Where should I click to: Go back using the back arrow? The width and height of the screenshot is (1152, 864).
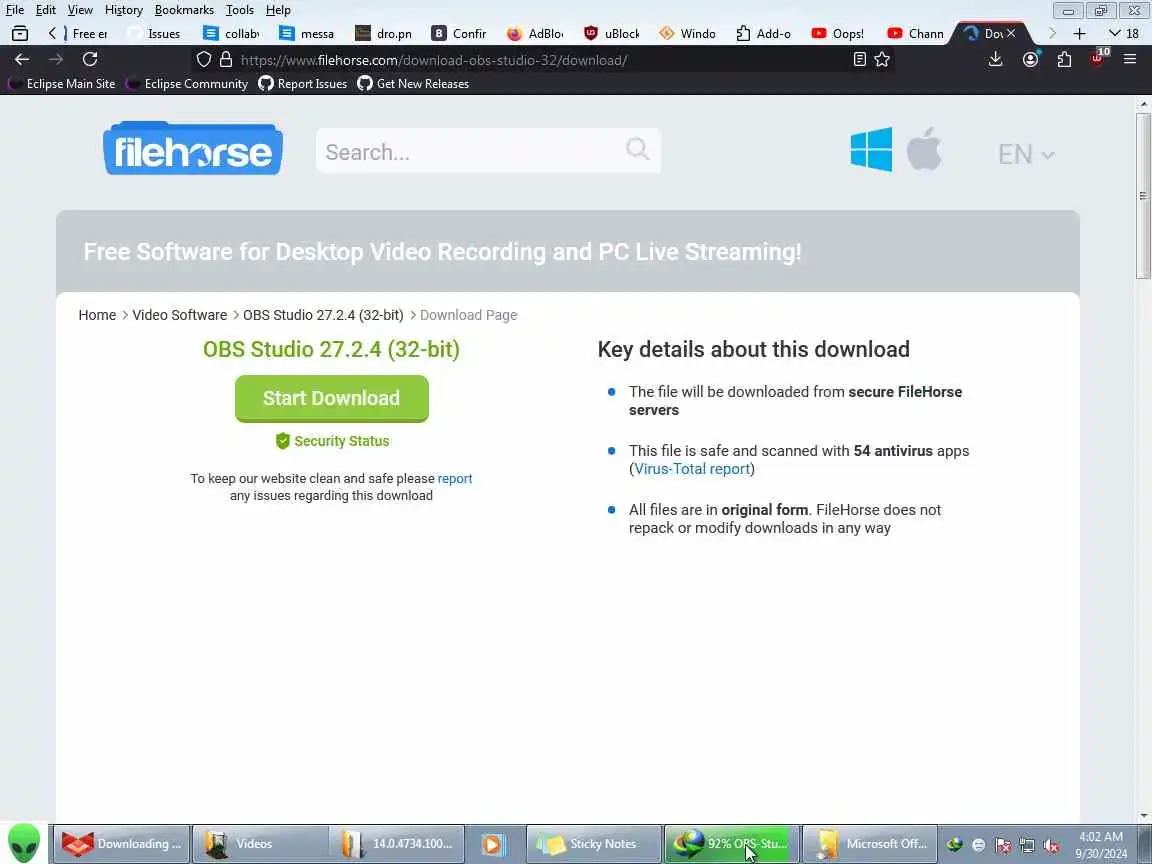22,60
